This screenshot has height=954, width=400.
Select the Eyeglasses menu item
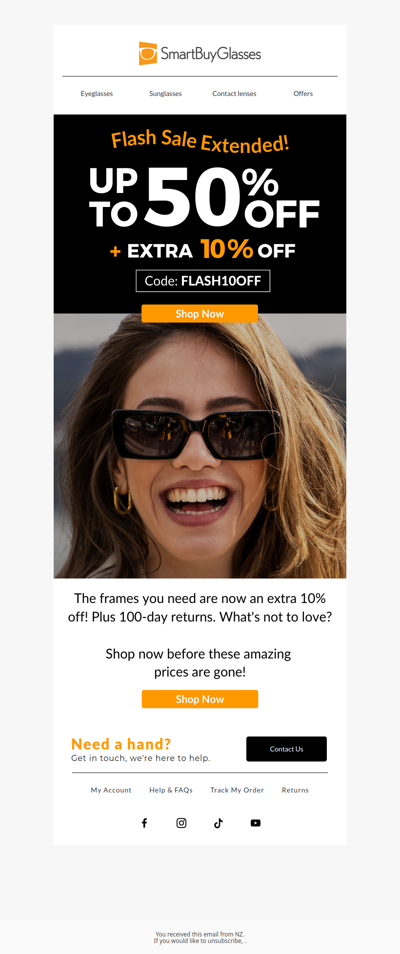point(97,94)
